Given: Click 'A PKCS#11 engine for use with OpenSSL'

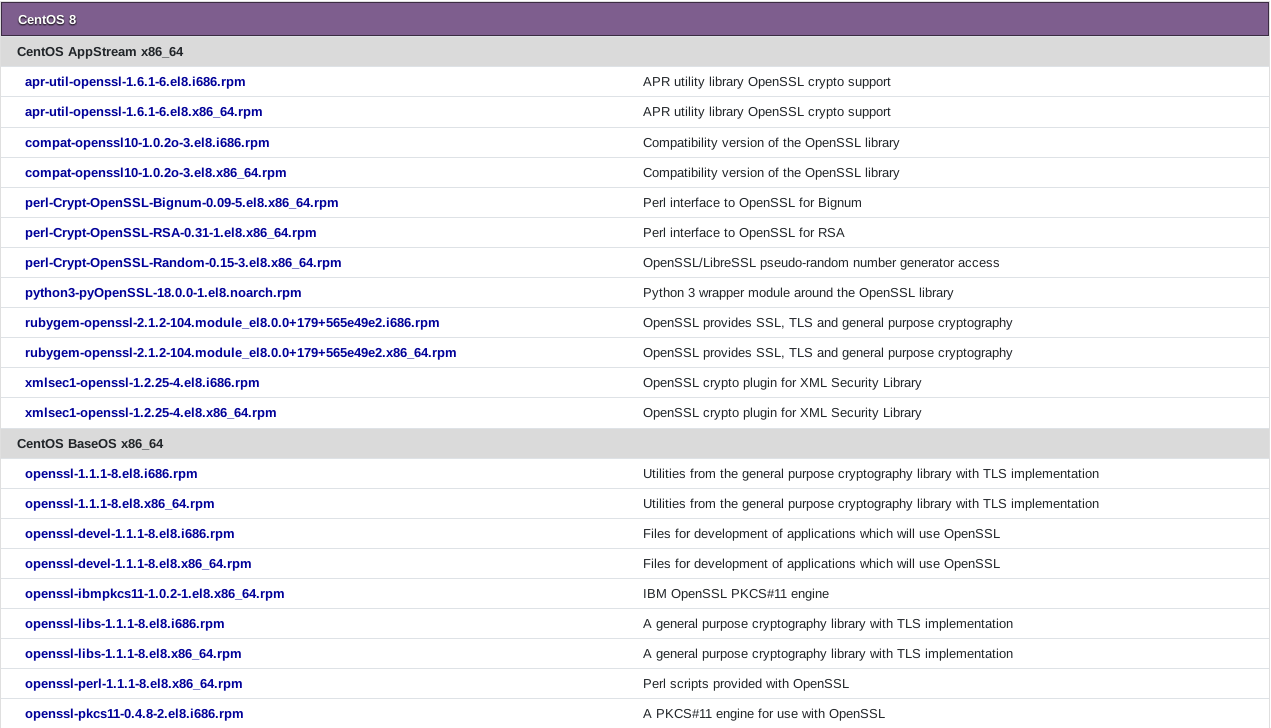Looking at the screenshot, I should click(x=764, y=714).
